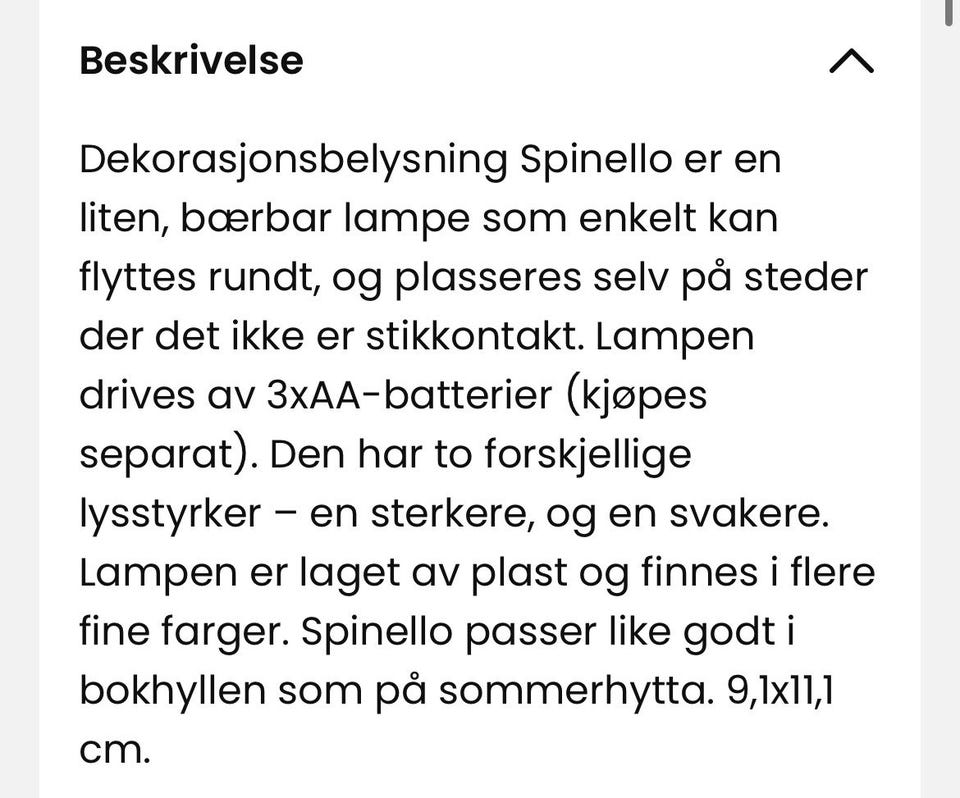Click the phrase '(kjøpes' in the description
Image resolution: width=960 pixels, height=798 pixels.
(636, 397)
